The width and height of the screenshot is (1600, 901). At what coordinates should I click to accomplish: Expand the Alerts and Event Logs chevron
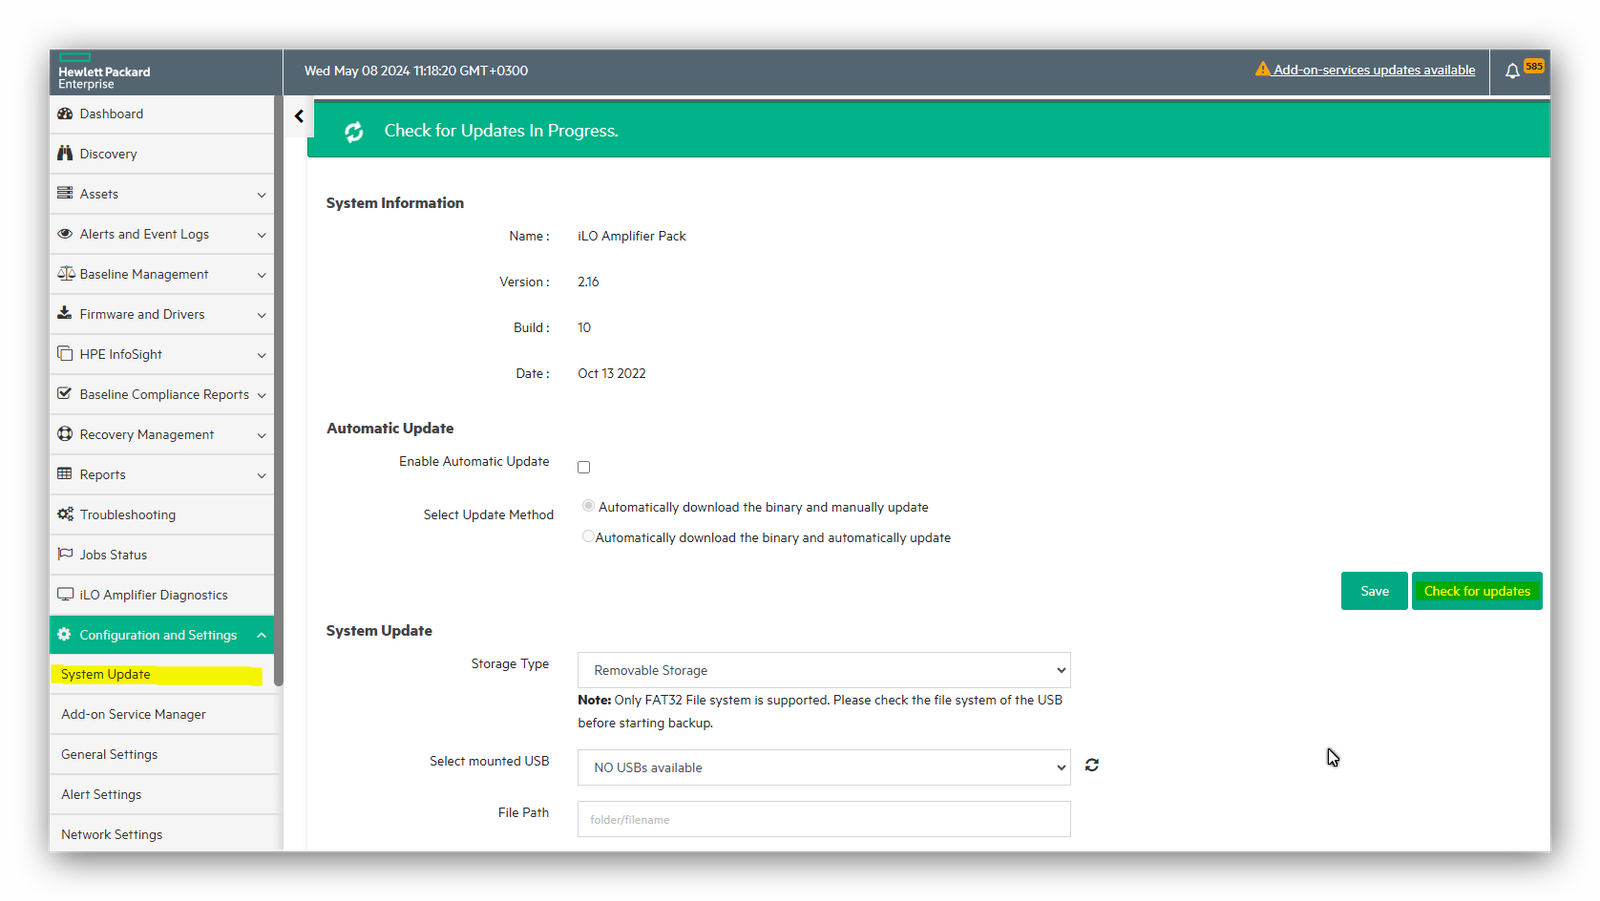coord(262,235)
